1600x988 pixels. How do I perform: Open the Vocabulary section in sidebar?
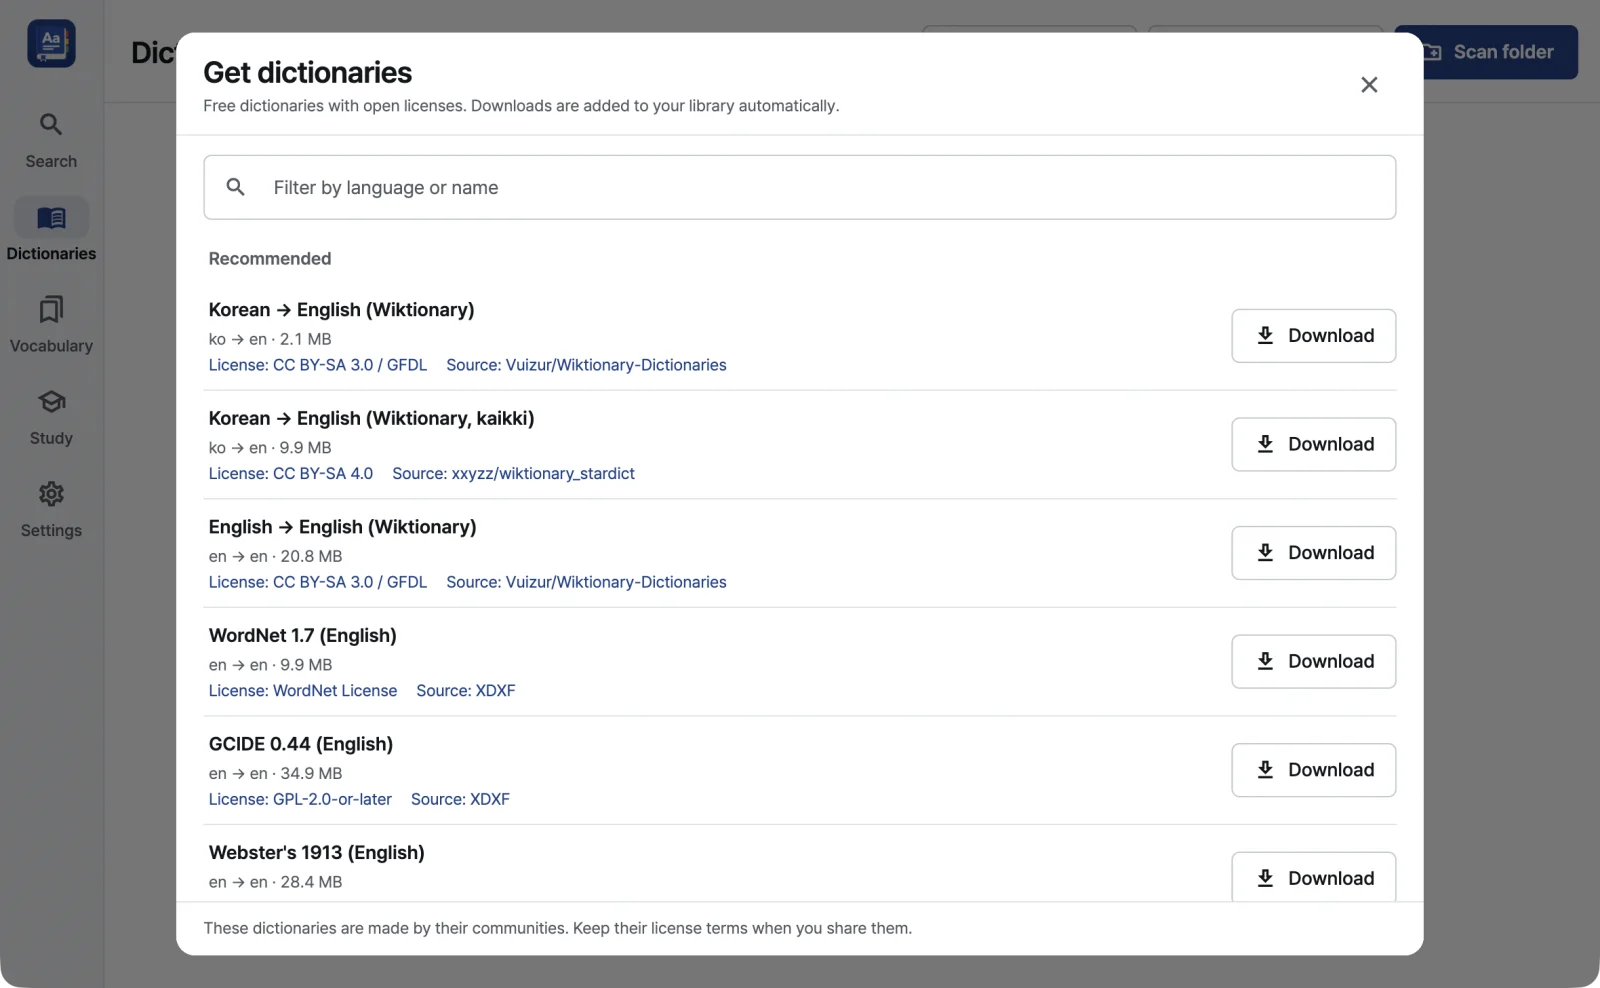click(x=51, y=324)
